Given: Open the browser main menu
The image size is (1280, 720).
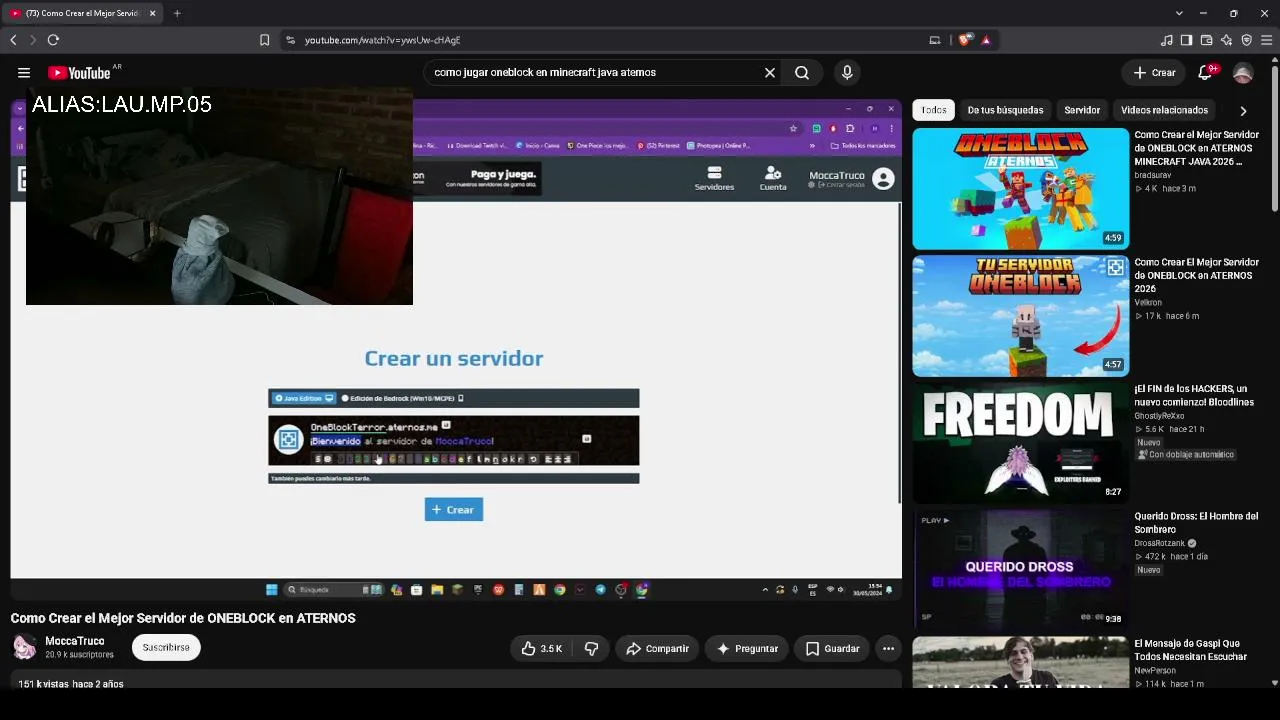Looking at the screenshot, I should pyautogui.click(x=1266, y=40).
